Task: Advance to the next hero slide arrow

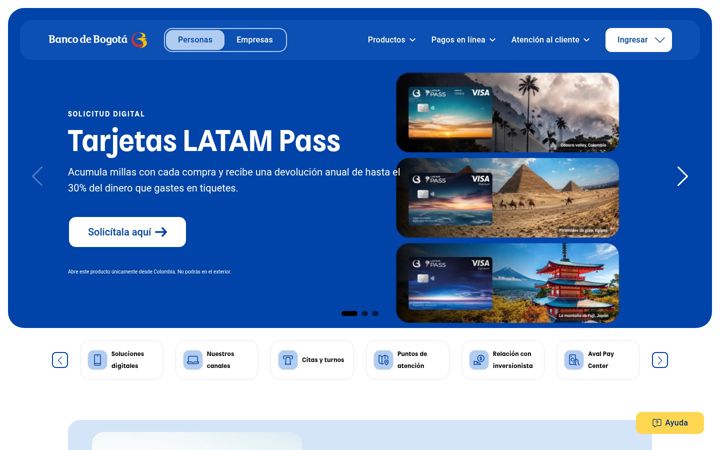Action: pyautogui.click(x=682, y=176)
